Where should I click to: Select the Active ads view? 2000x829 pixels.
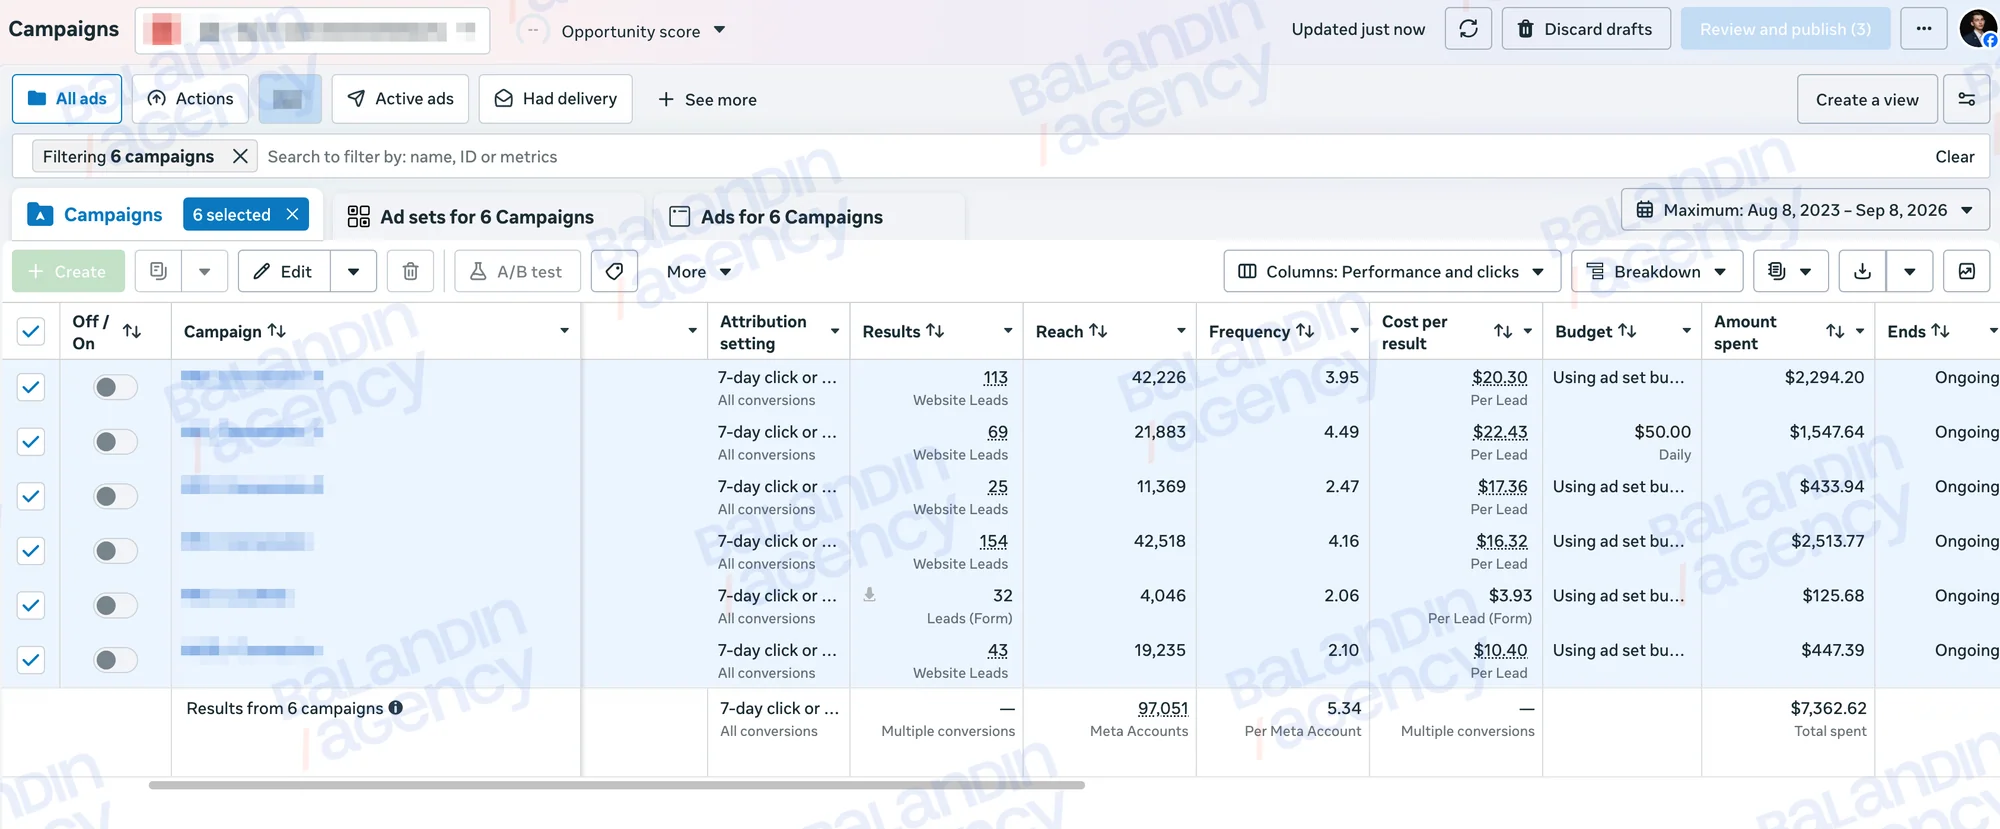point(400,99)
